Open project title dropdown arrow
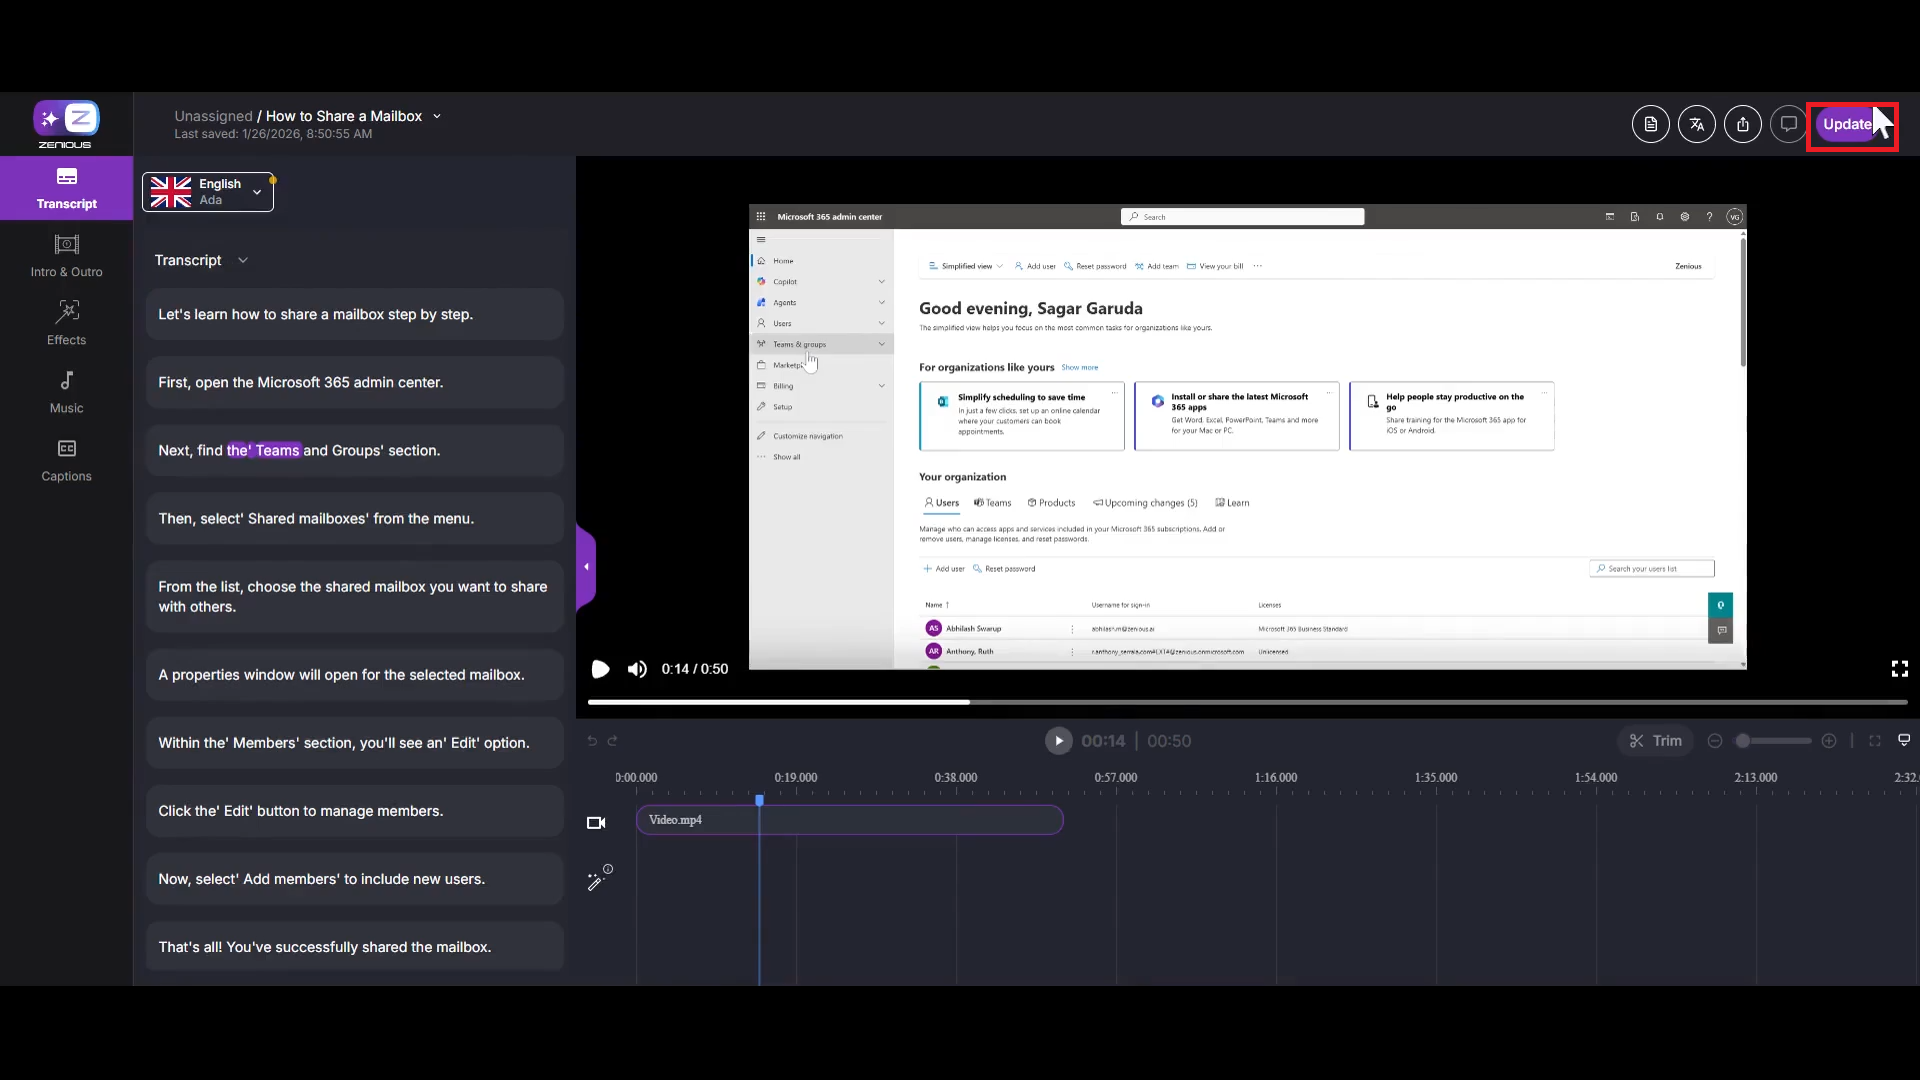The width and height of the screenshot is (1920, 1080). tap(437, 116)
